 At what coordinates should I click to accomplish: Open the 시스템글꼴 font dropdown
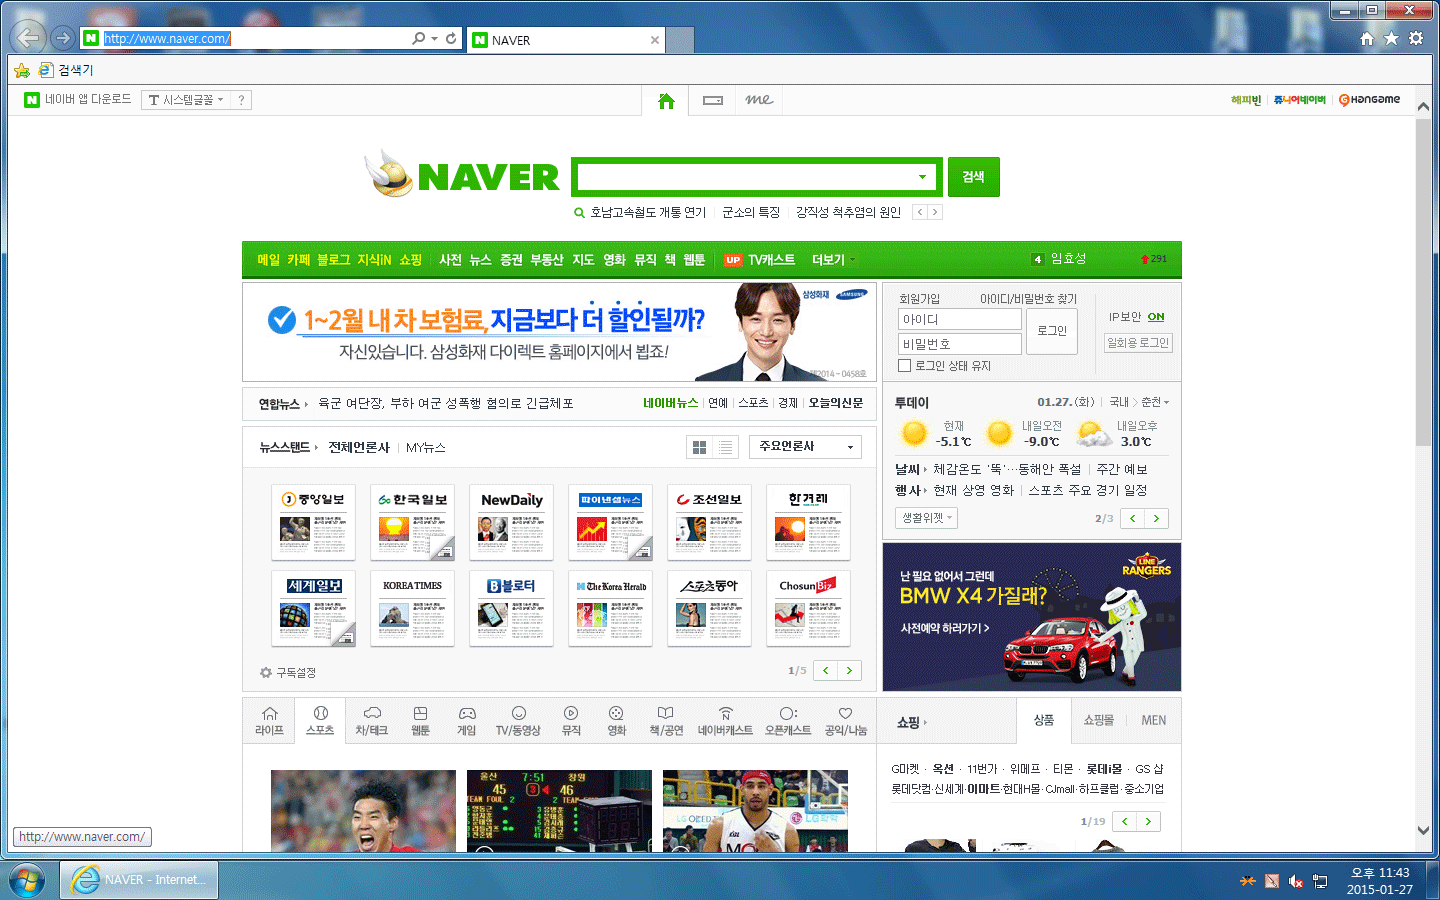point(185,100)
